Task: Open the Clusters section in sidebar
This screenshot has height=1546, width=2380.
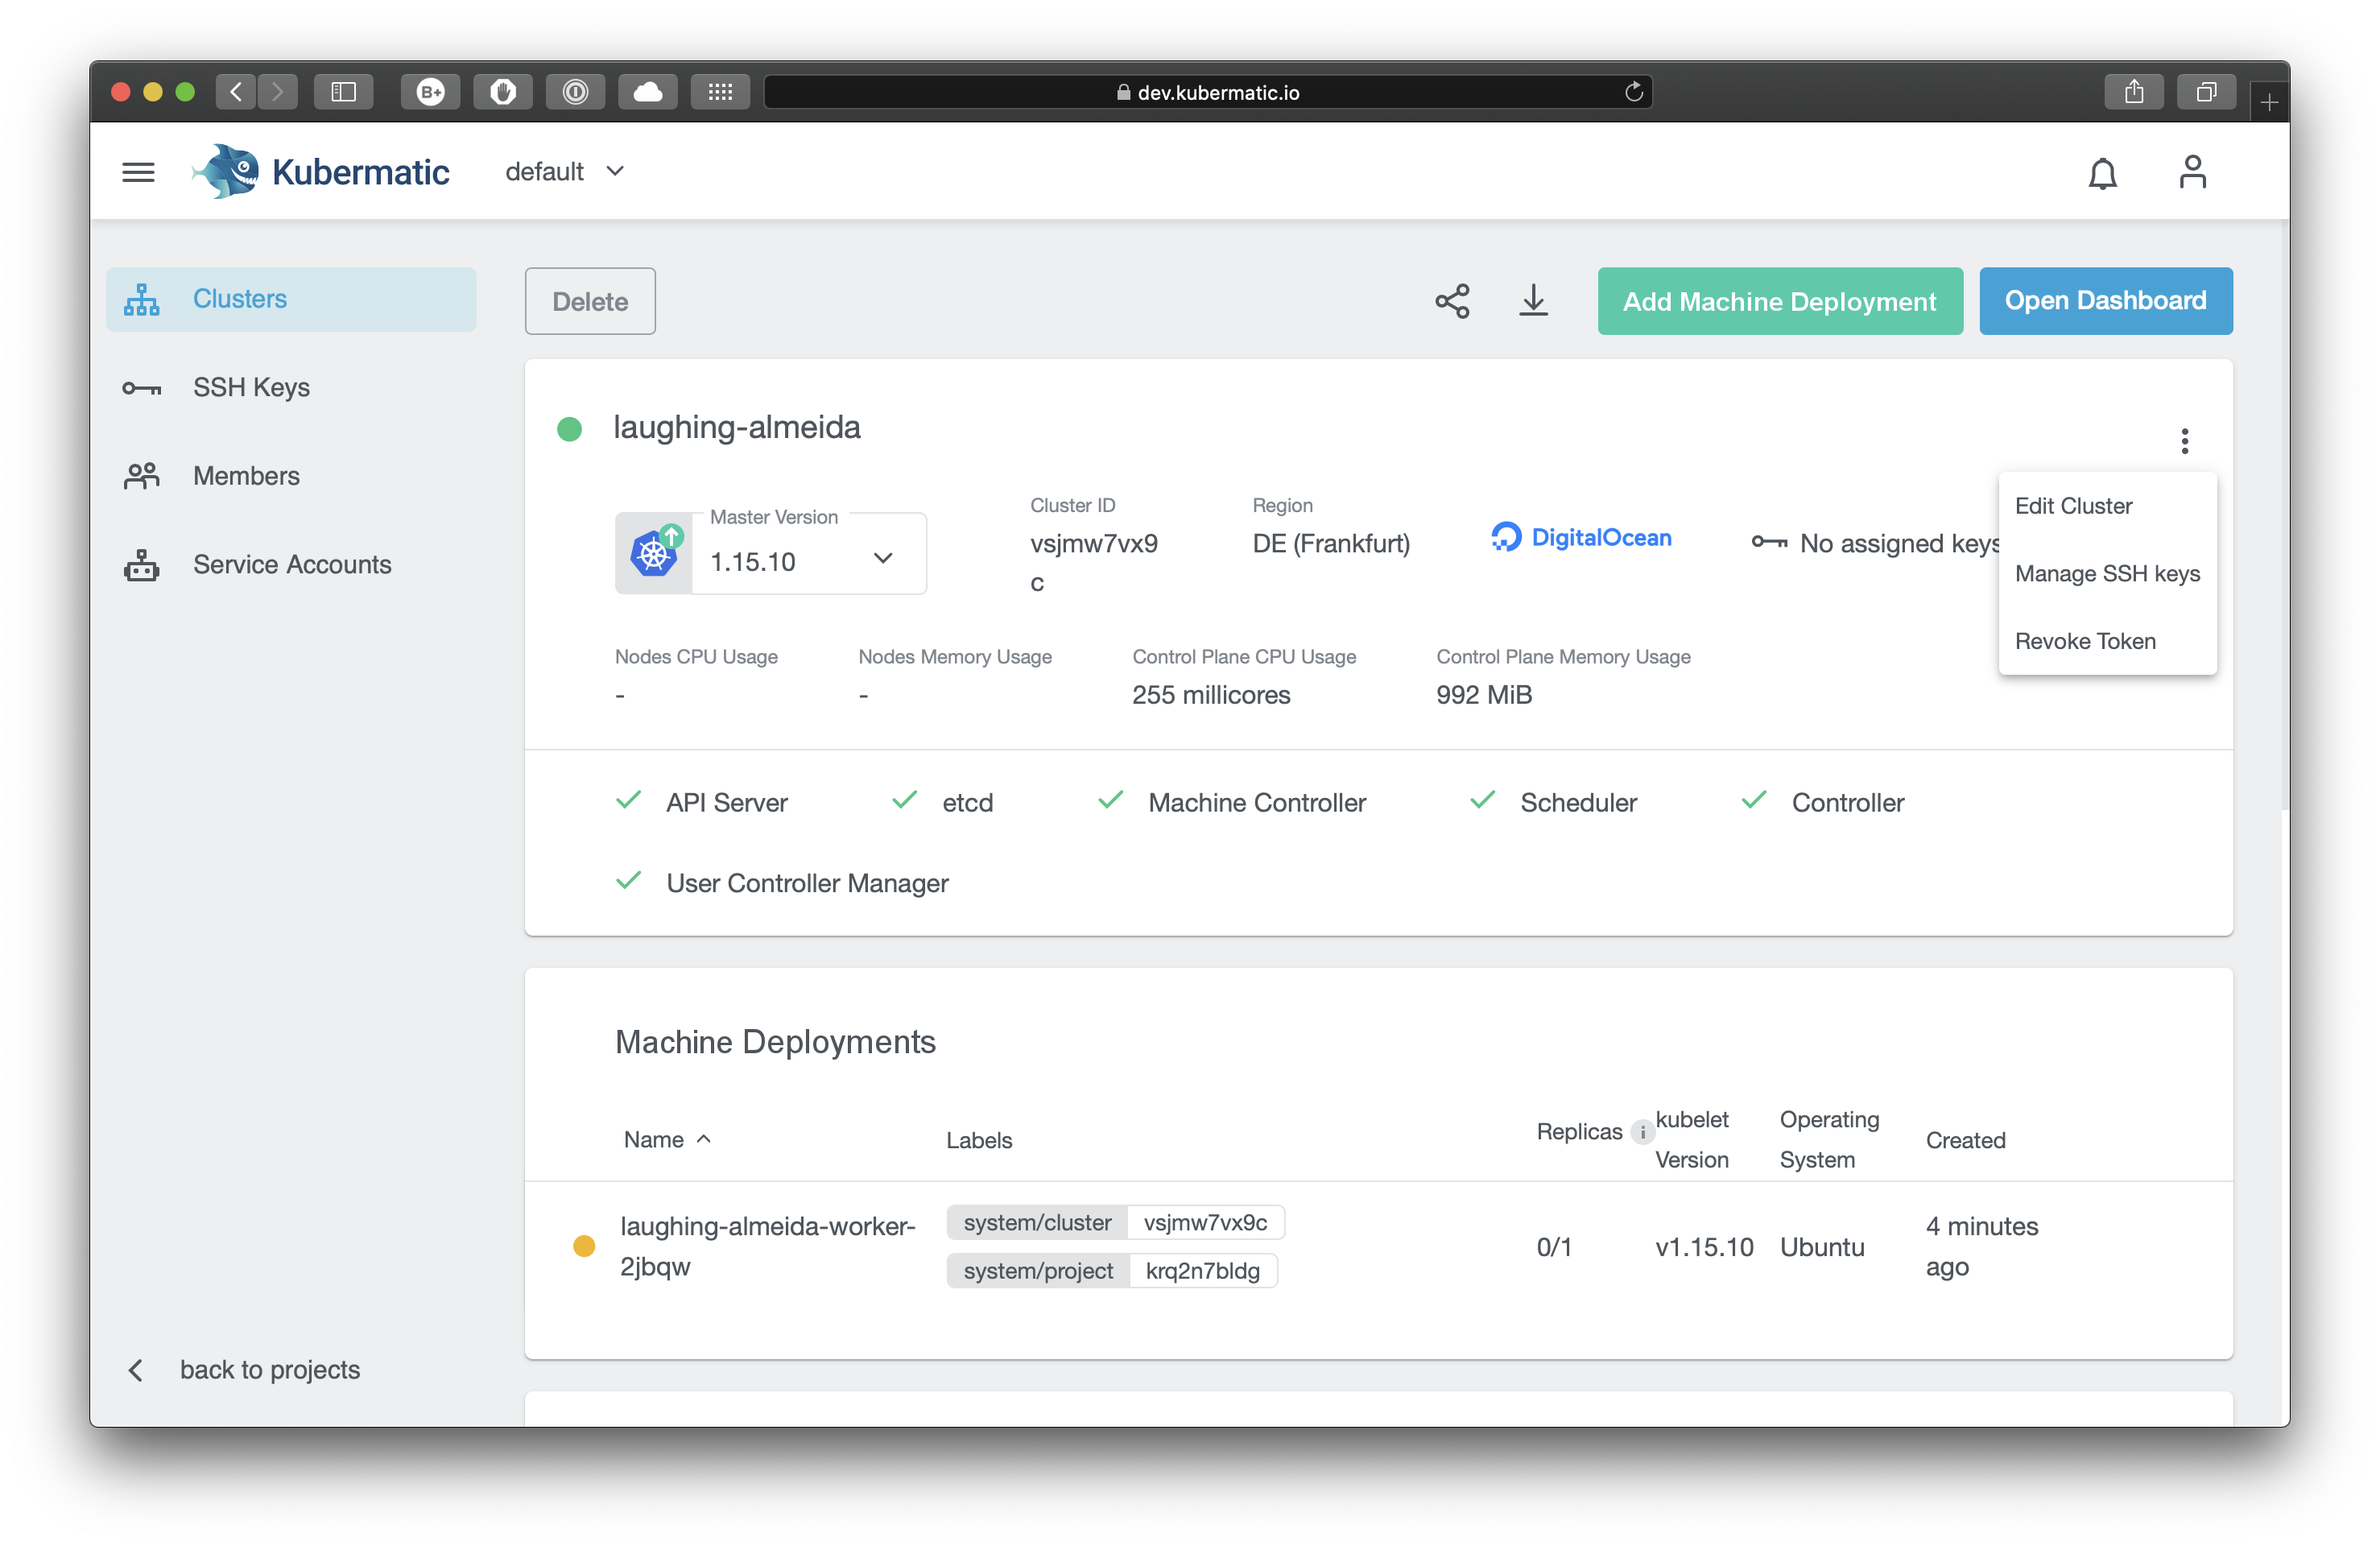Action: point(239,298)
